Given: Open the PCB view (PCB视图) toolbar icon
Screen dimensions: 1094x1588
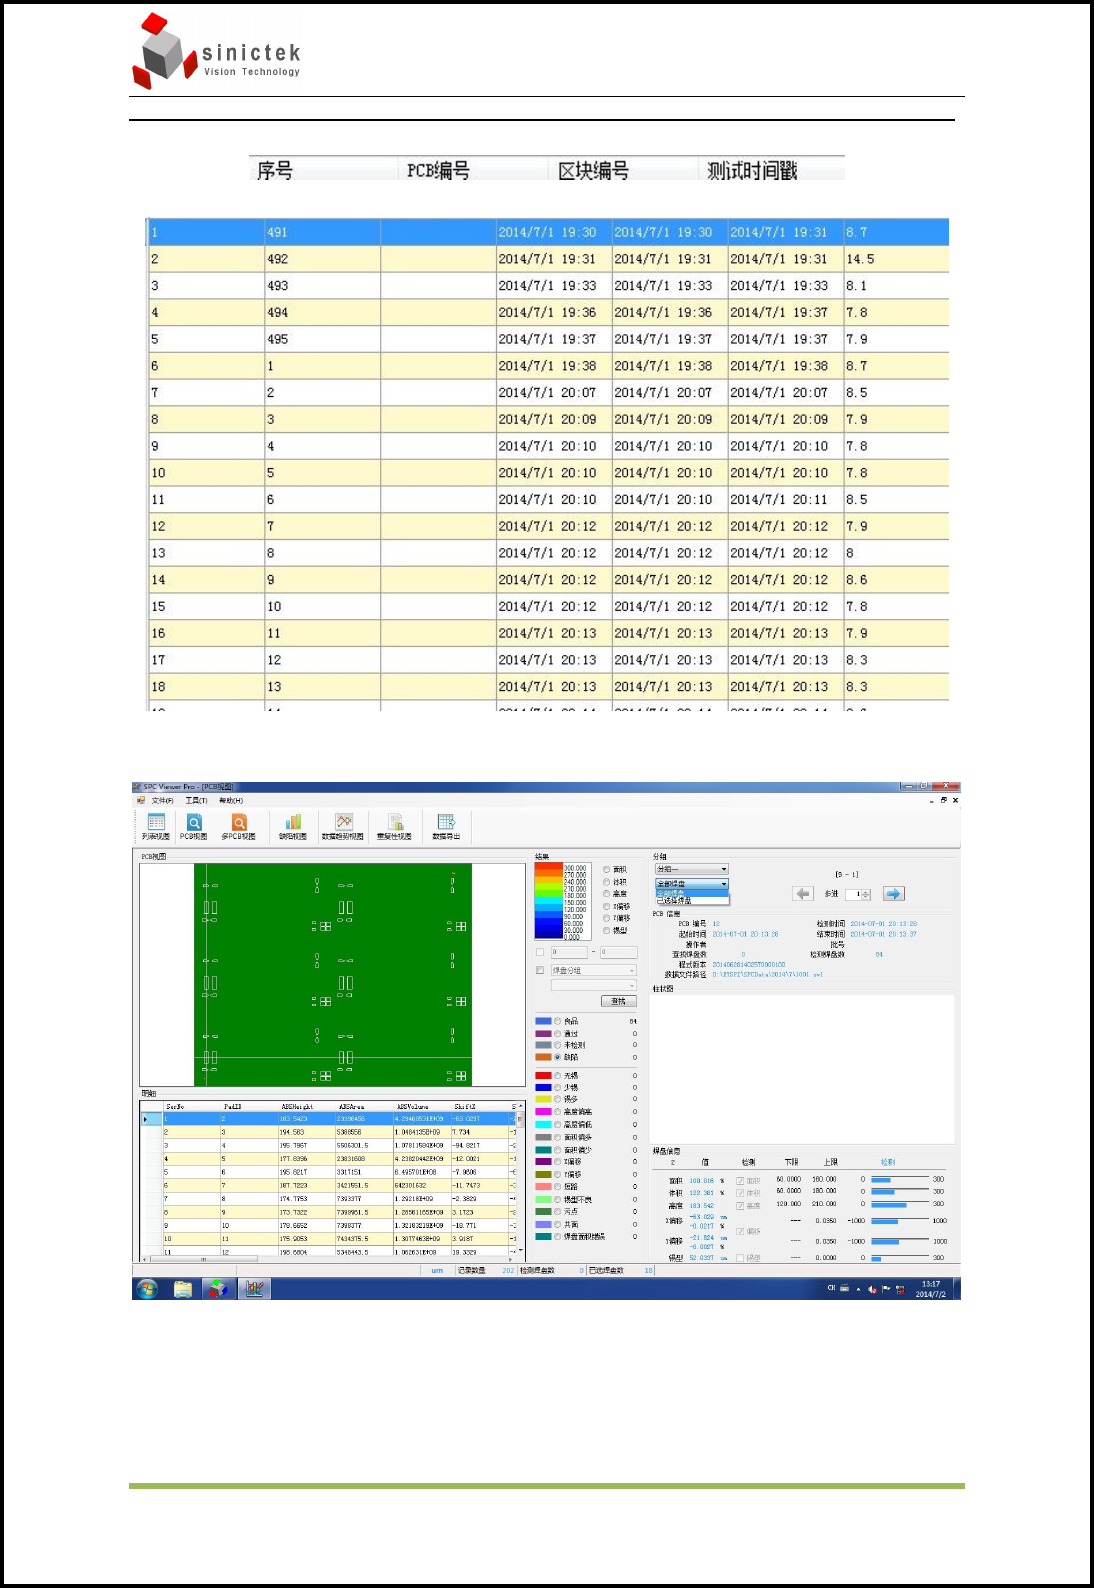Looking at the screenshot, I should [x=194, y=826].
